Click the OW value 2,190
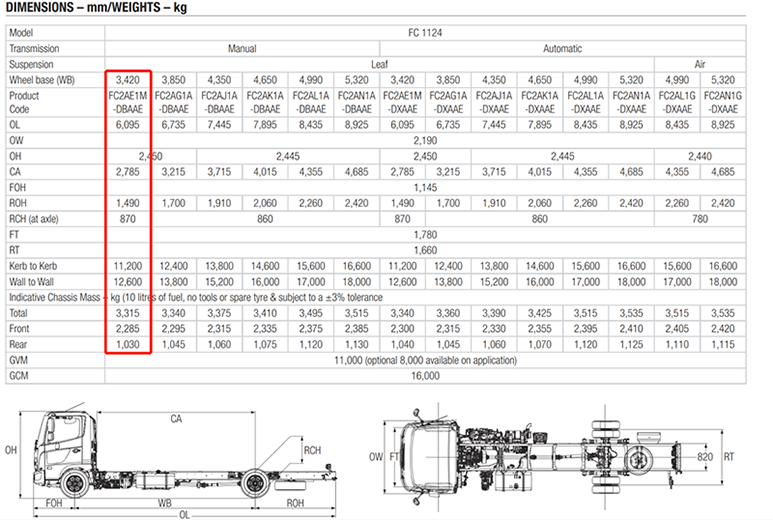Image resolution: width=773 pixels, height=520 pixels. point(425,141)
